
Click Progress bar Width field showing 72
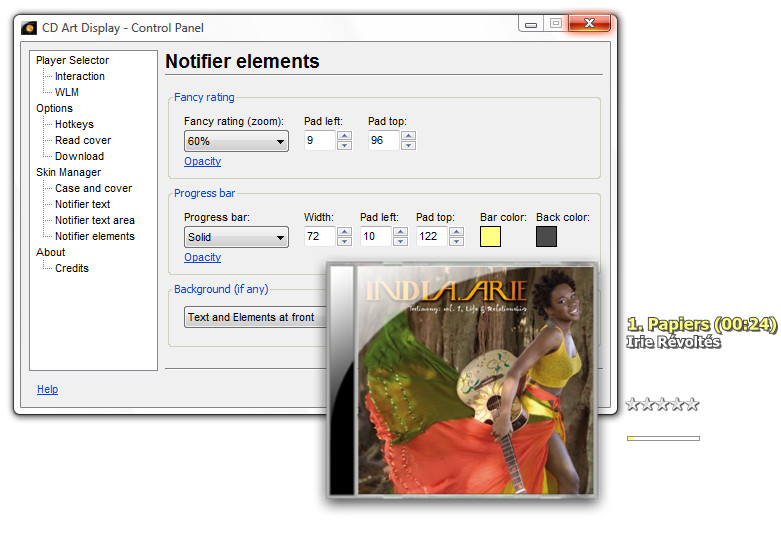click(320, 237)
